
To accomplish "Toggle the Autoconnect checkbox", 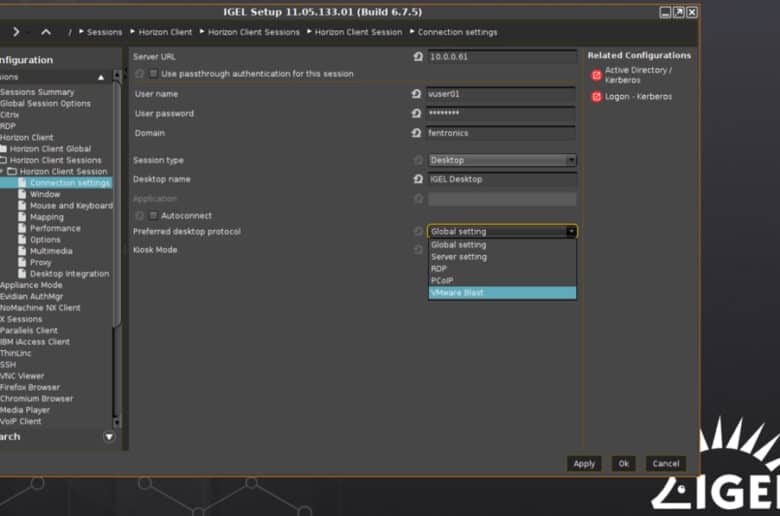I will [153, 215].
